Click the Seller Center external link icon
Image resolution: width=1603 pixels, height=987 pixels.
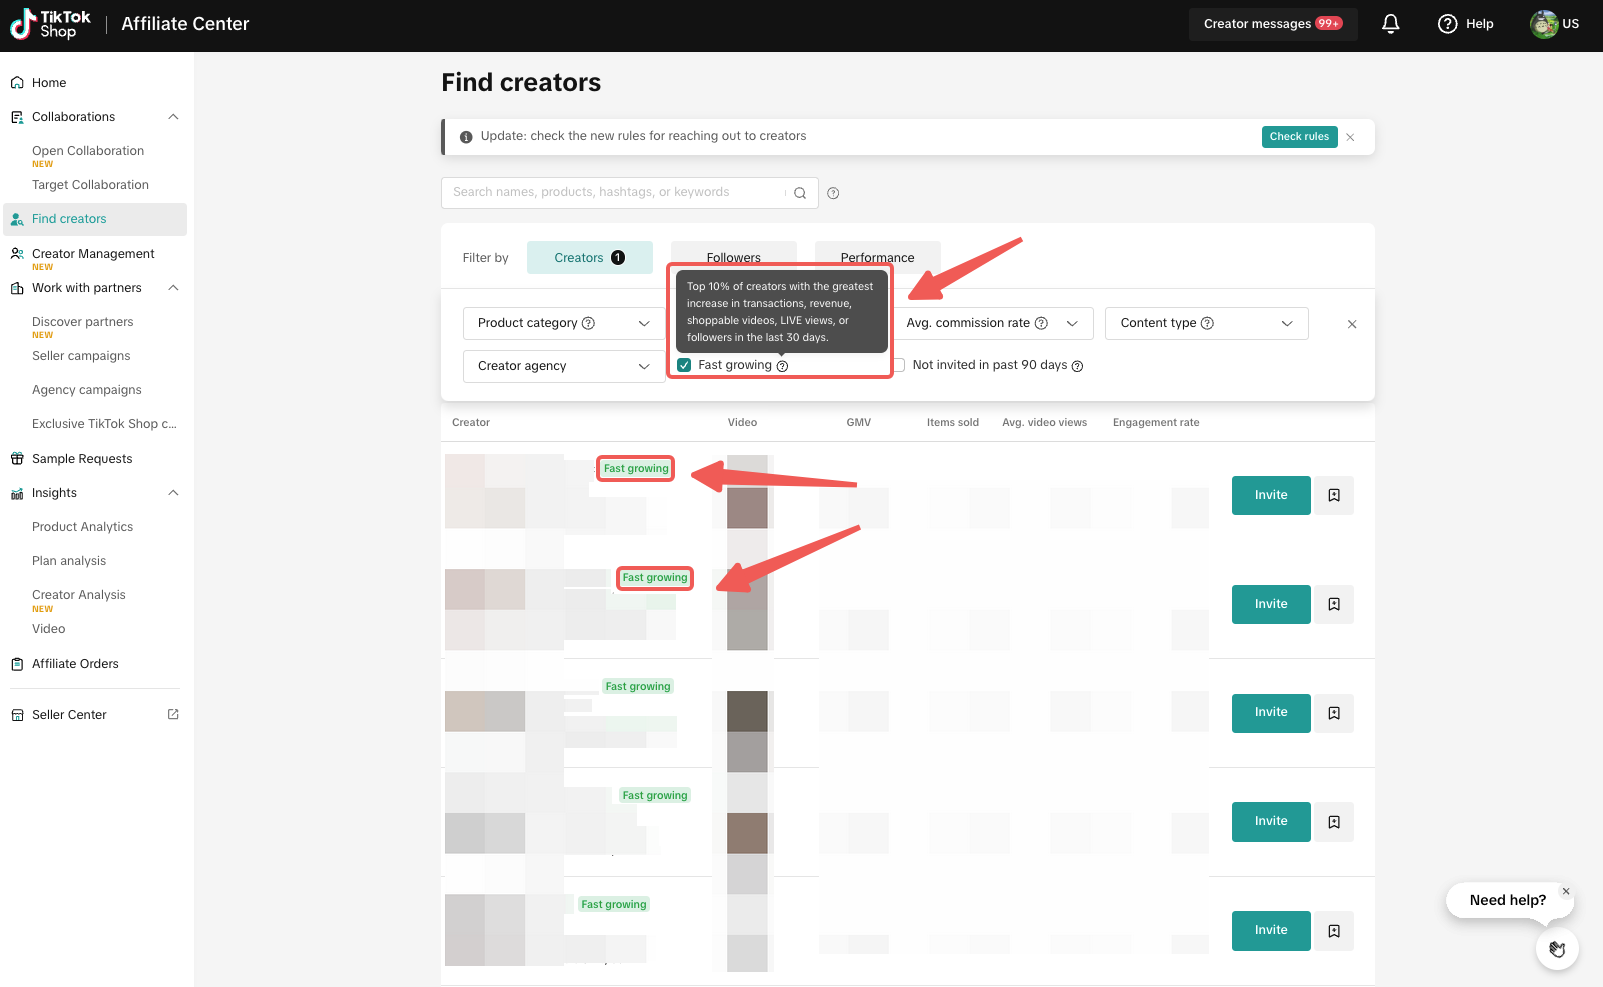[x=173, y=714]
